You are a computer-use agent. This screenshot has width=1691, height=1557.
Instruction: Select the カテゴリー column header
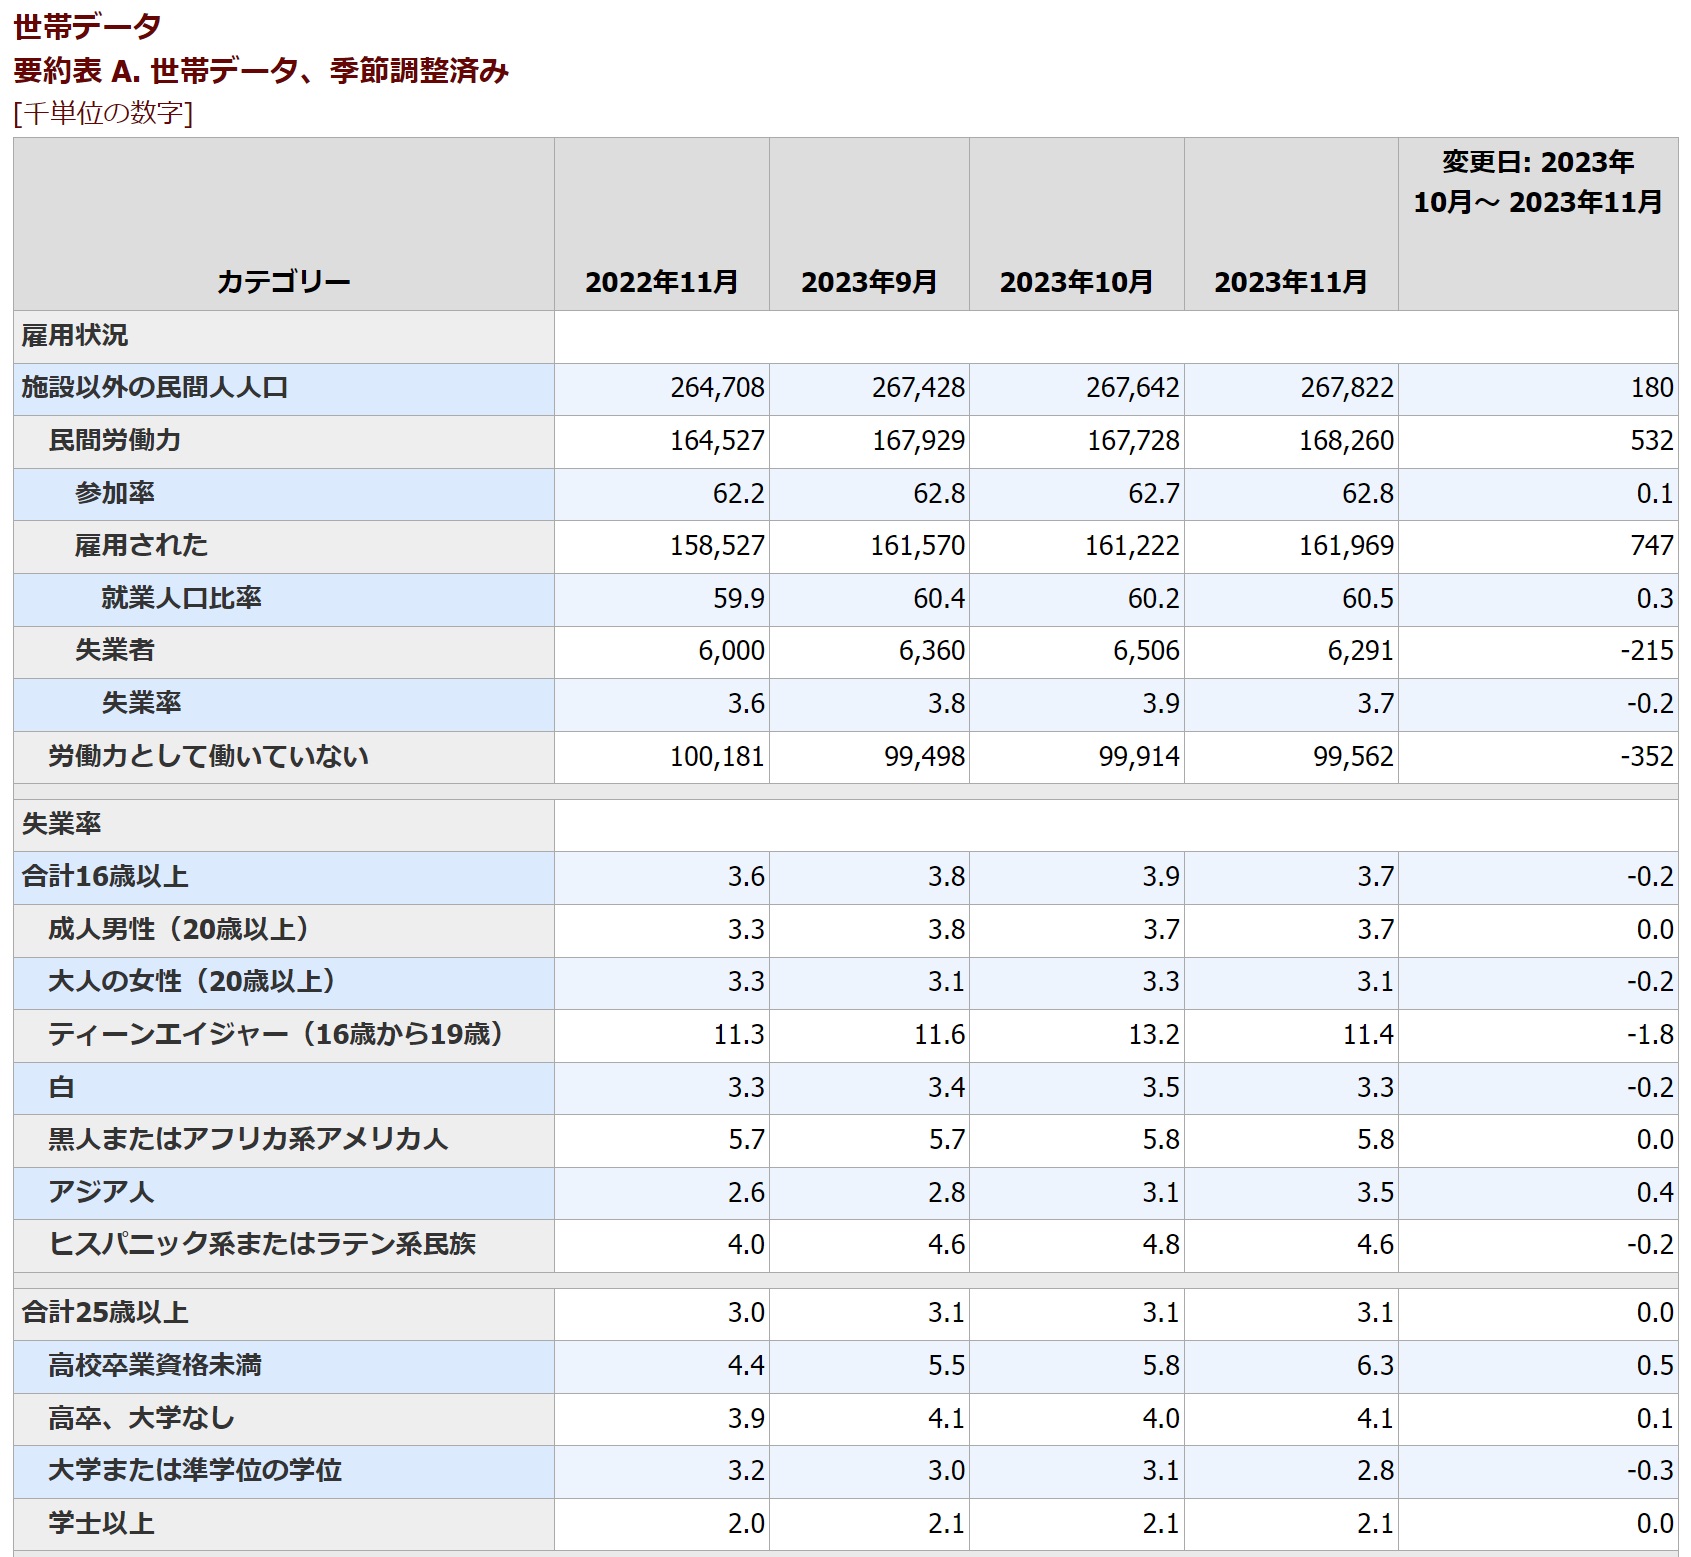[283, 282]
